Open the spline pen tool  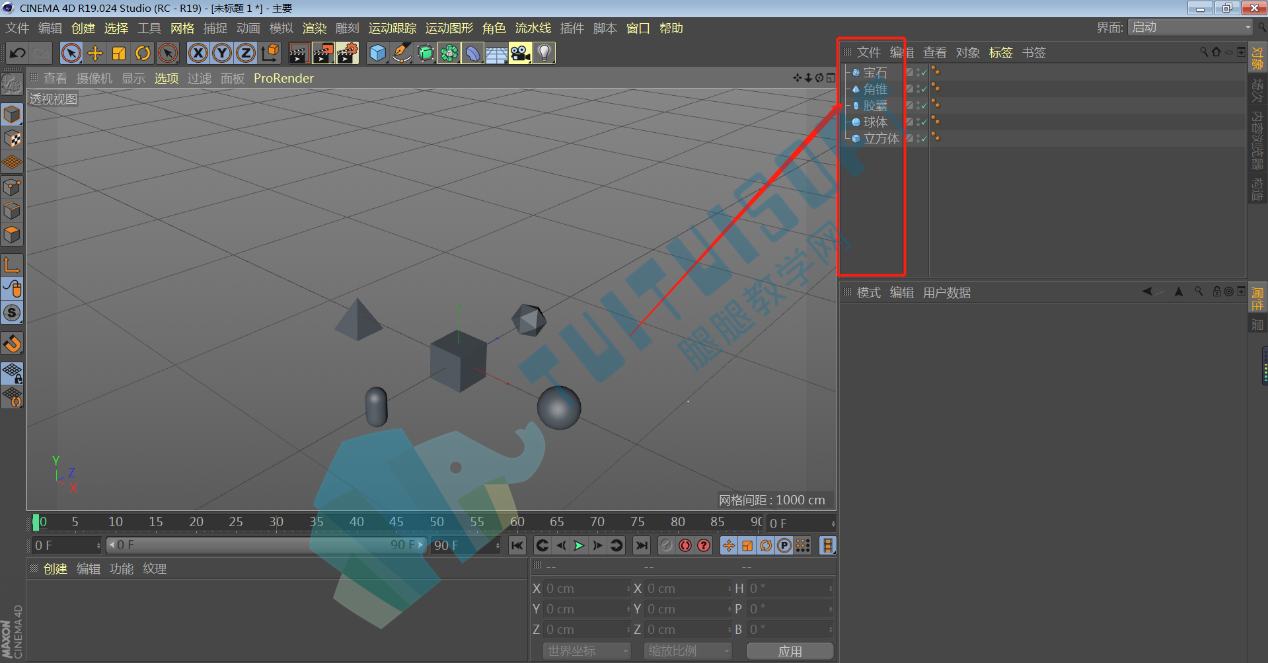tap(401, 53)
